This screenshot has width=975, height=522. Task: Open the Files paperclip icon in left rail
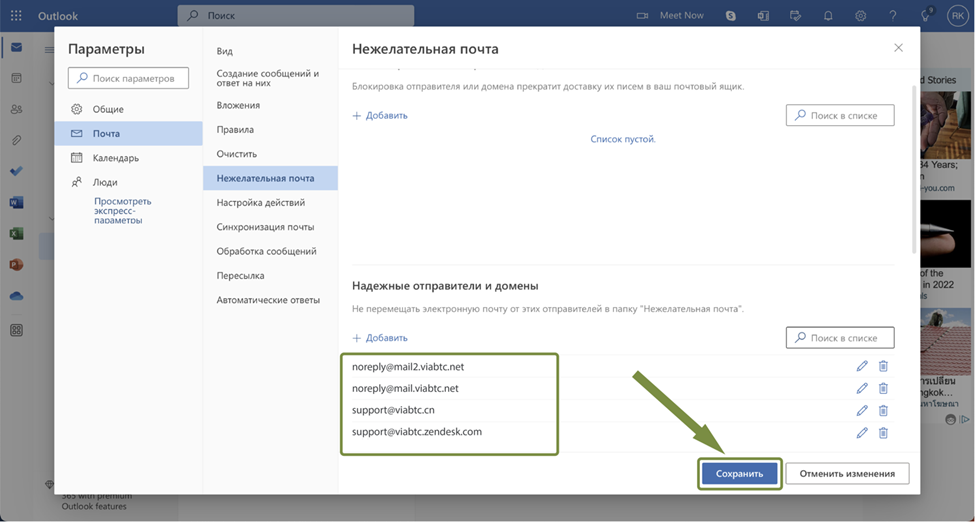tap(16, 141)
